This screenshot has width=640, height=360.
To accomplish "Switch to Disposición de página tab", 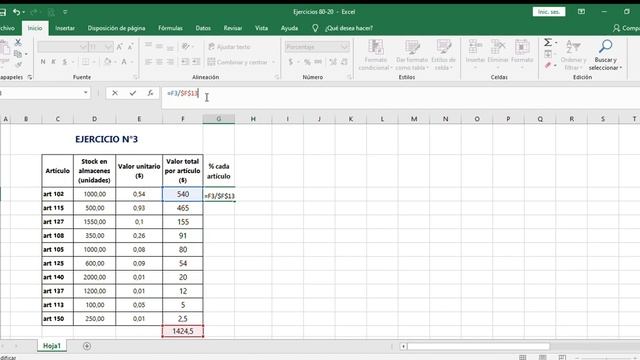I will coord(116,28).
